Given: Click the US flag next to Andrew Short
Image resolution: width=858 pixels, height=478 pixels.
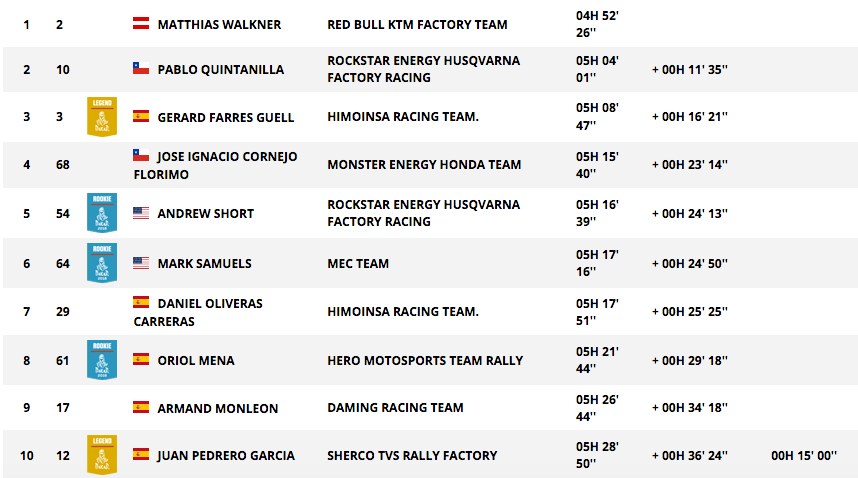Looking at the screenshot, I should (141, 213).
